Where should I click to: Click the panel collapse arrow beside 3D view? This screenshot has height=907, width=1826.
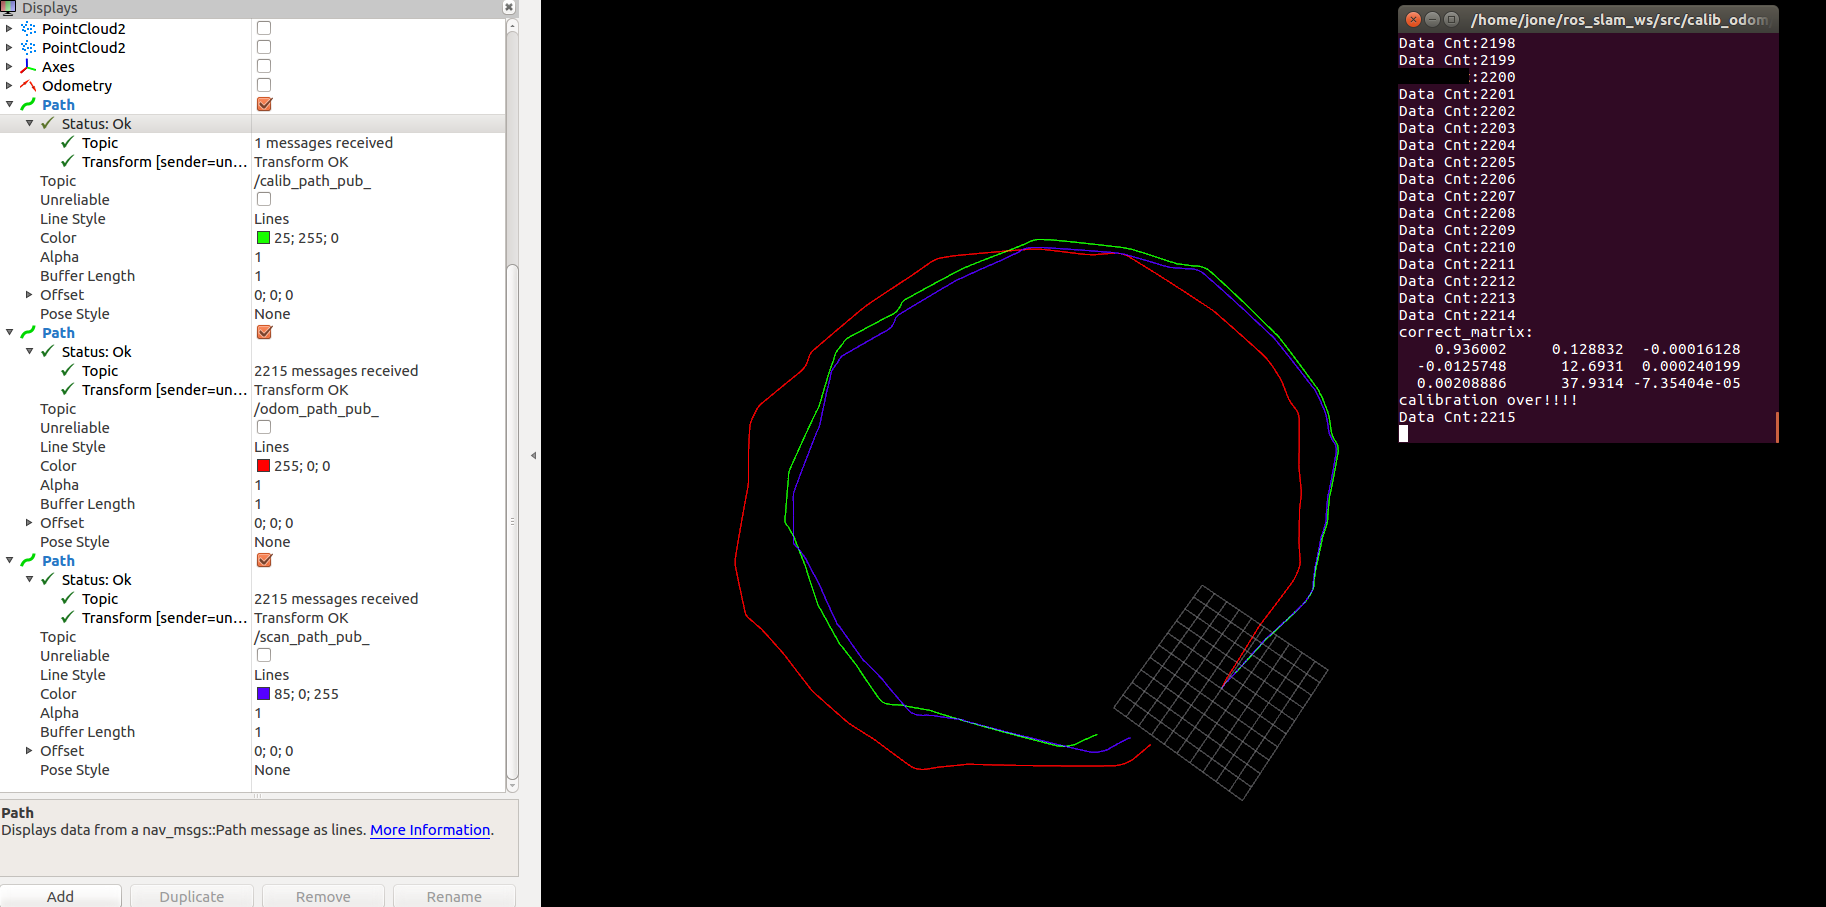tap(533, 455)
